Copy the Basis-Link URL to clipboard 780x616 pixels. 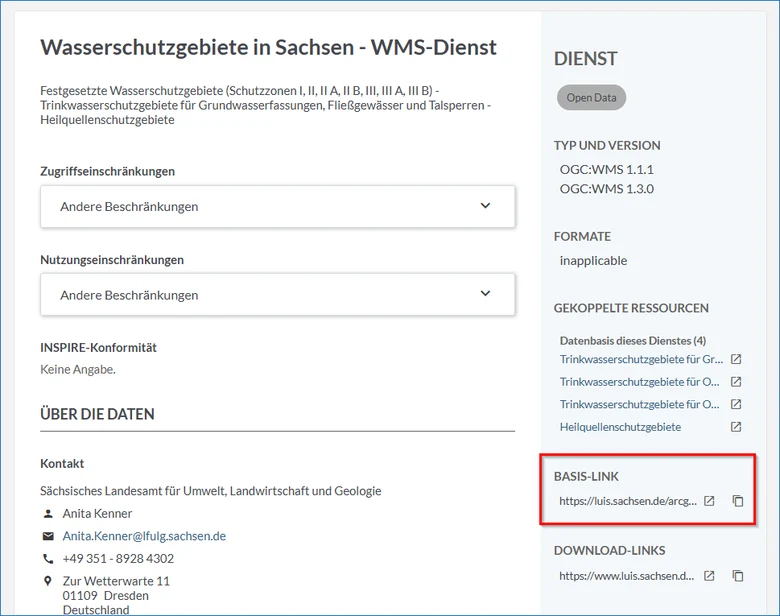click(738, 501)
